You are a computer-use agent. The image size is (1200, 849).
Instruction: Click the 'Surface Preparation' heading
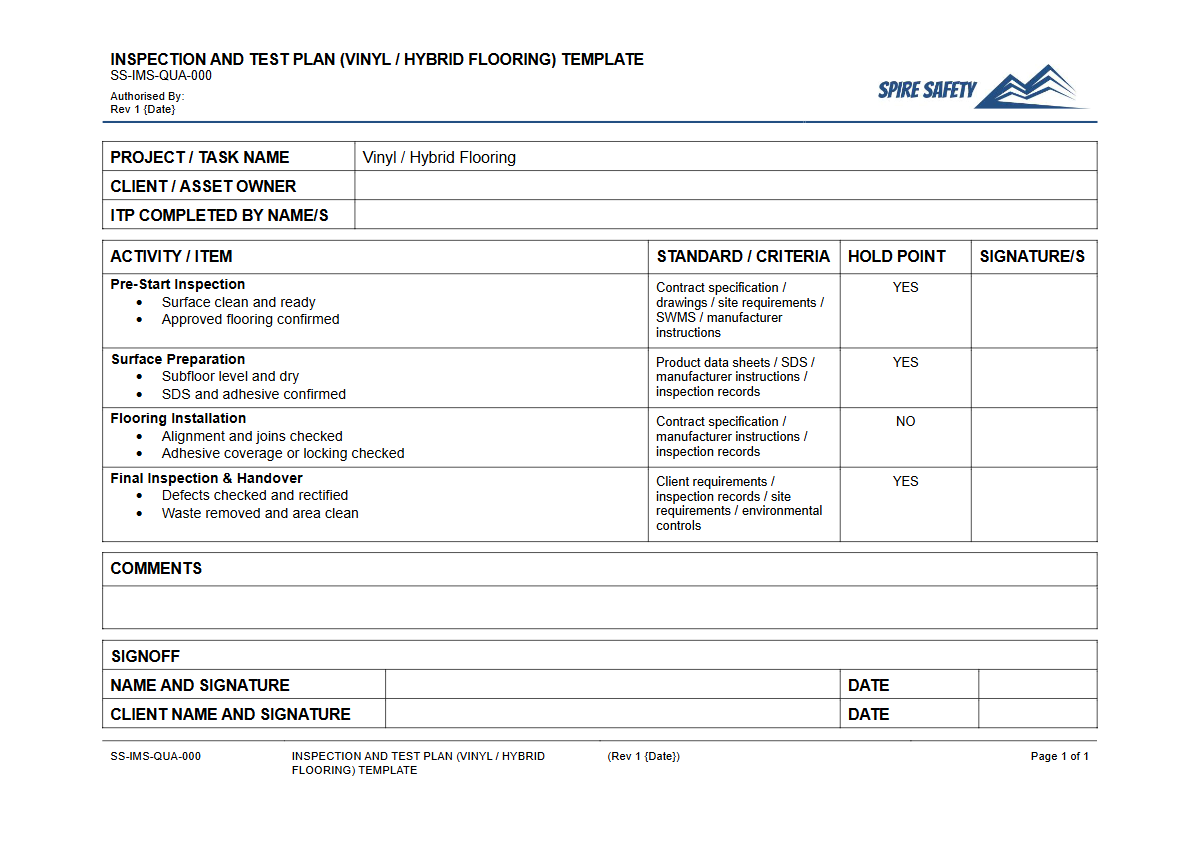(x=178, y=359)
